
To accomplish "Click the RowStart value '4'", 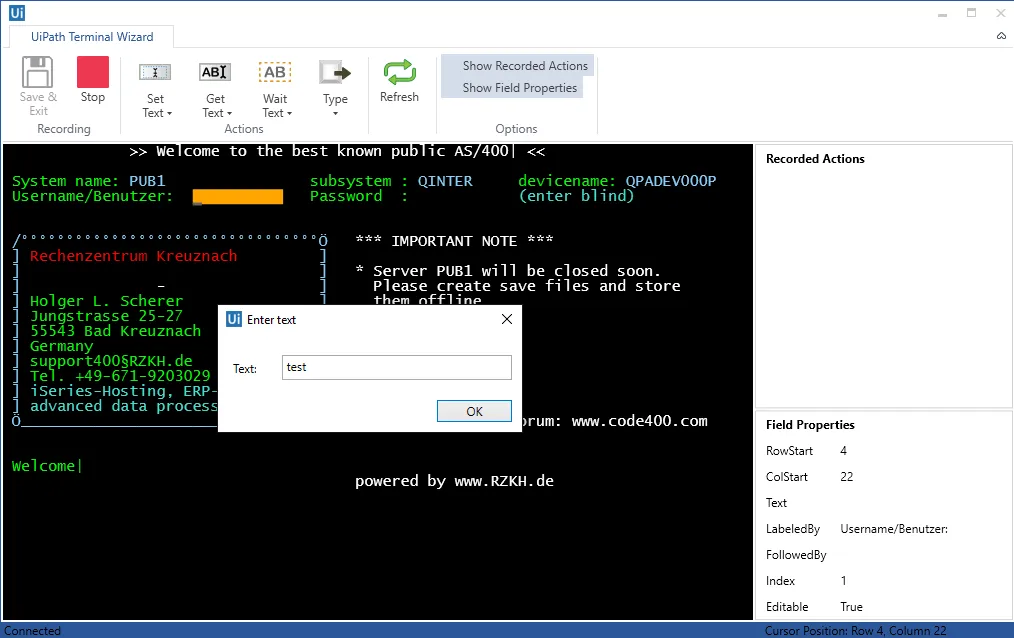I will tap(843, 451).
